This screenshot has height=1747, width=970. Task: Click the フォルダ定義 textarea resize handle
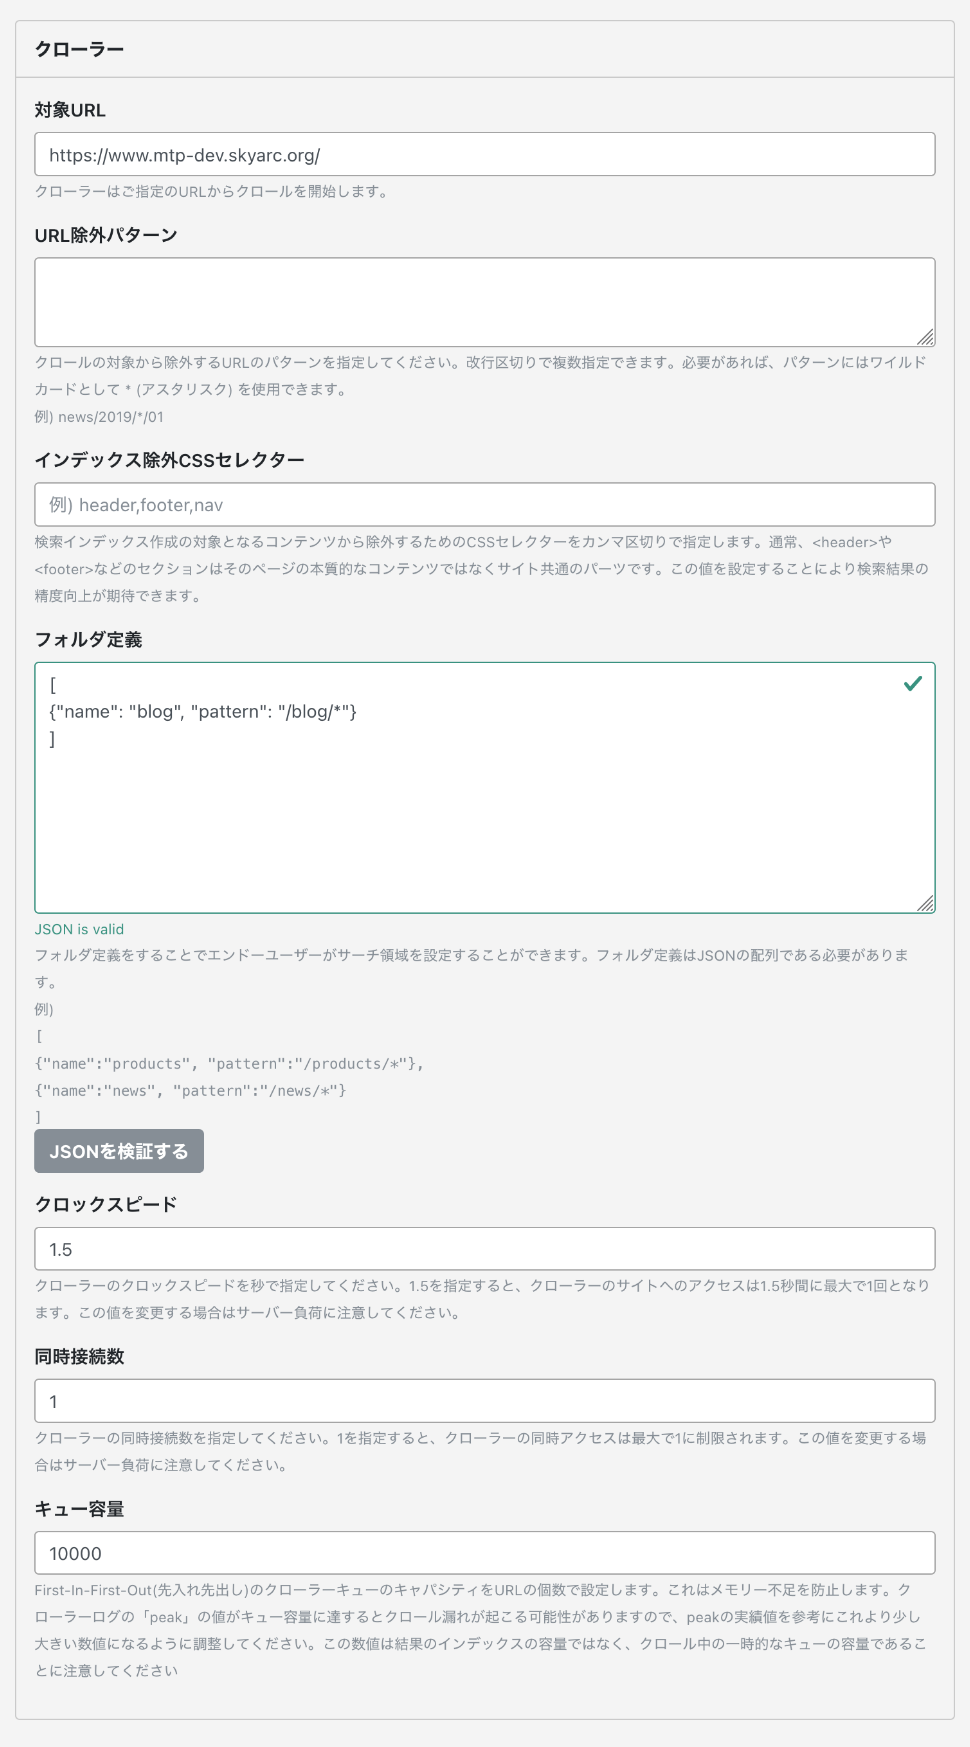(926, 904)
